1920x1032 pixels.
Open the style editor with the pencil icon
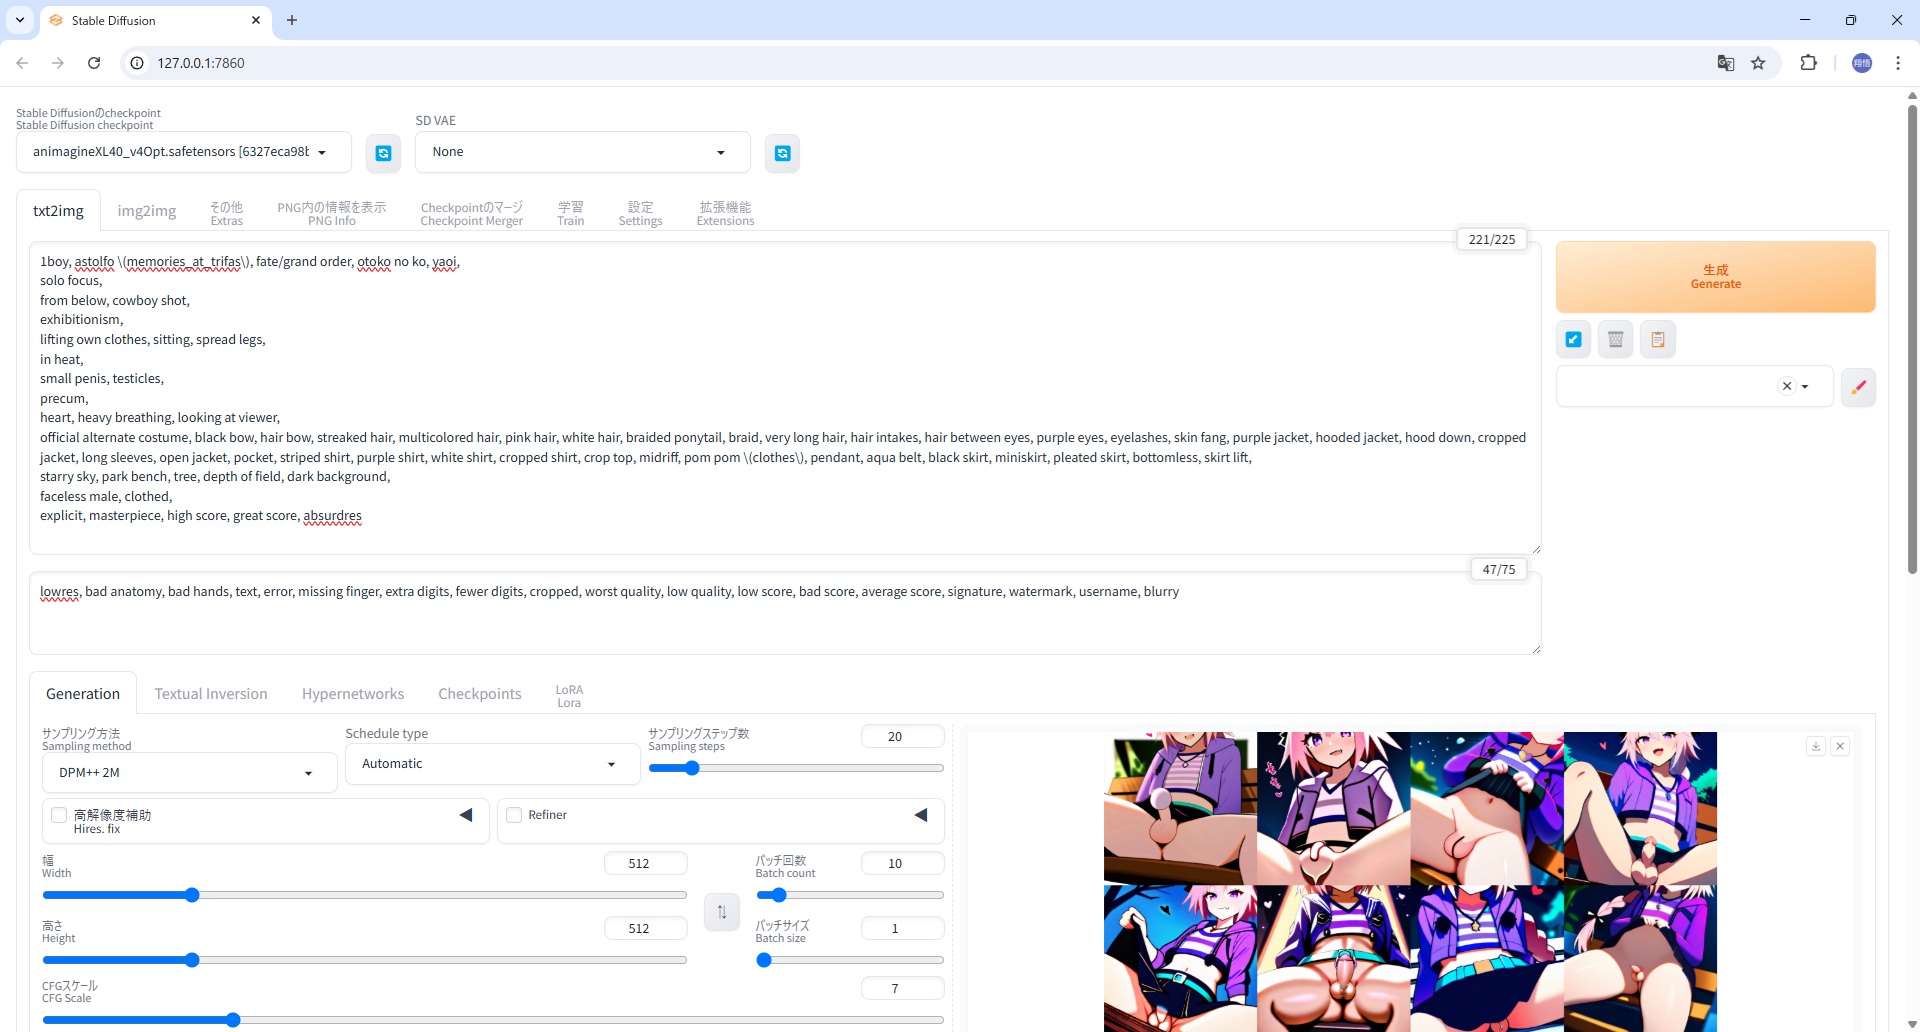pyautogui.click(x=1859, y=387)
